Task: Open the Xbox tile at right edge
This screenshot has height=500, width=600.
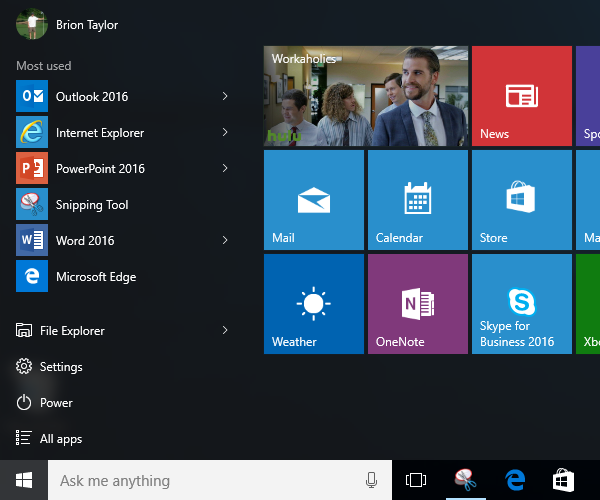Action: tap(588, 304)
